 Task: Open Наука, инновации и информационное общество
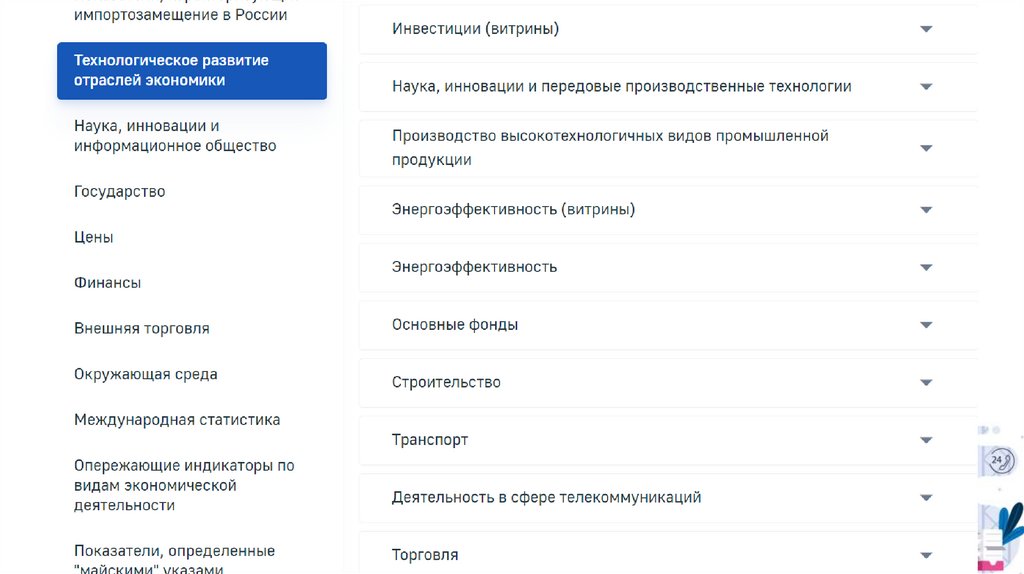(x=175, y=136)
